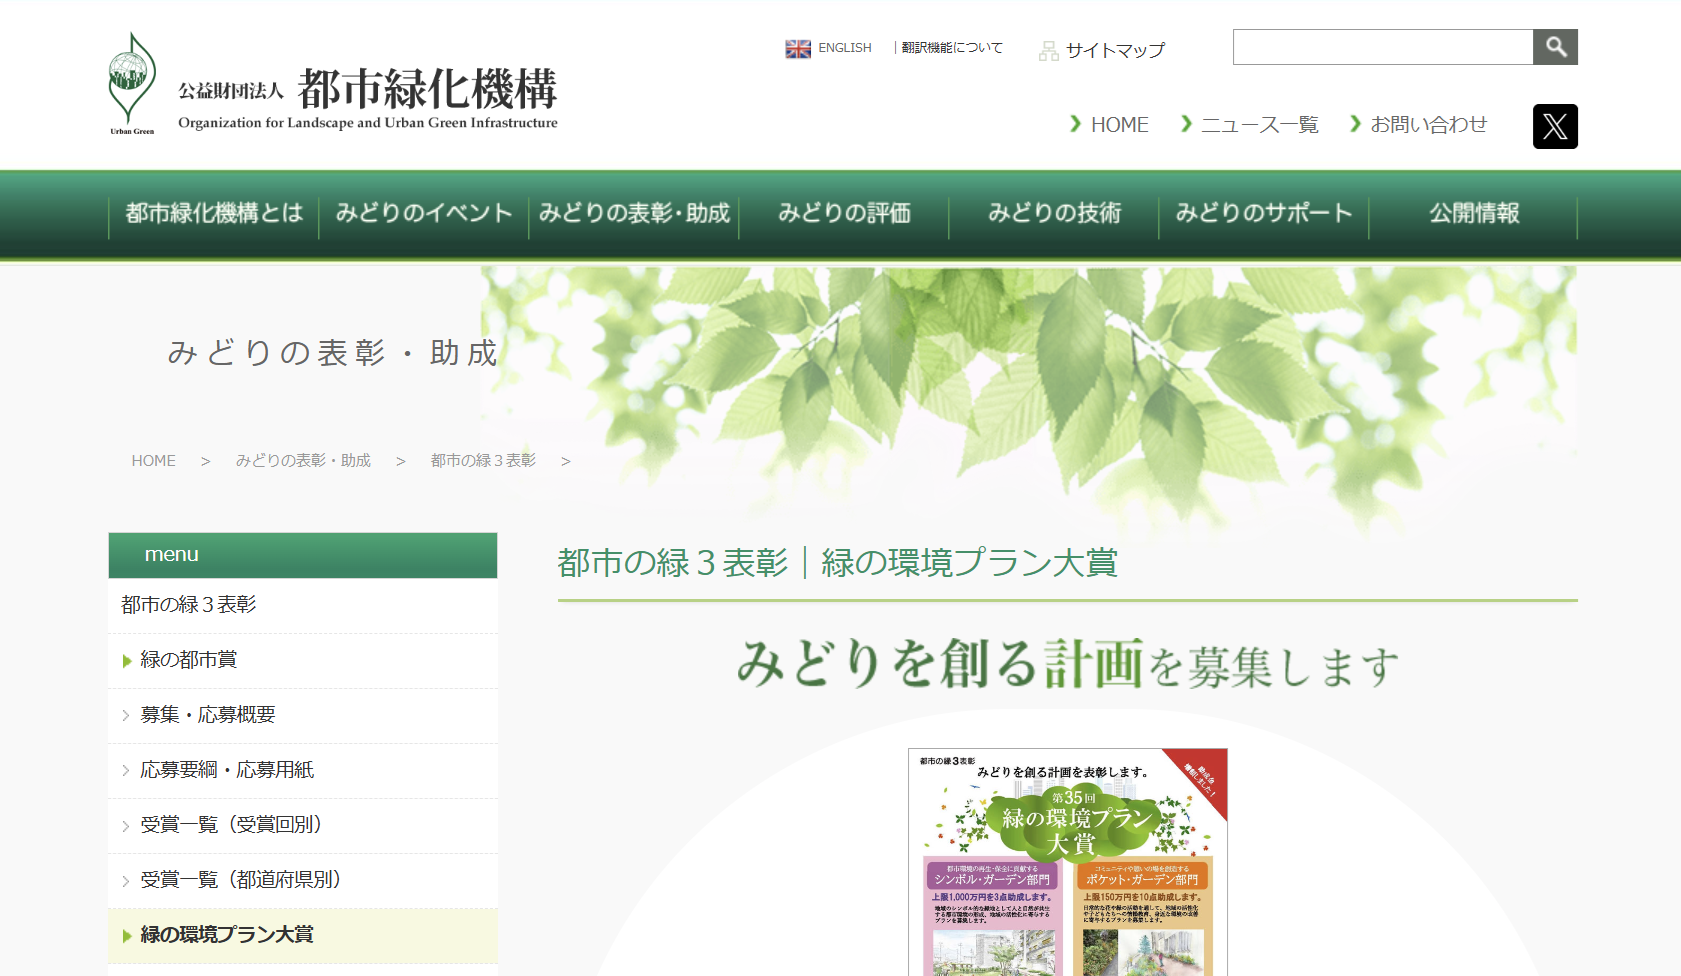Click the green chevron beside お問い合わせ

click(1356, 124)
